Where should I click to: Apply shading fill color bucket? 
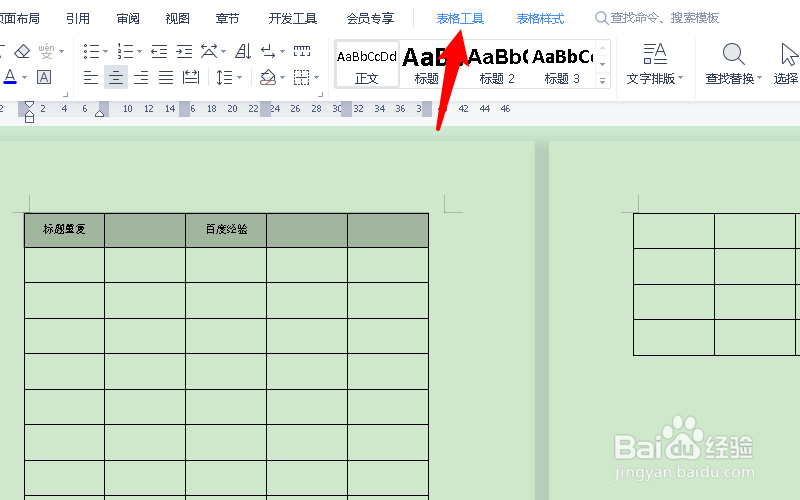click(x=268, y=78)
